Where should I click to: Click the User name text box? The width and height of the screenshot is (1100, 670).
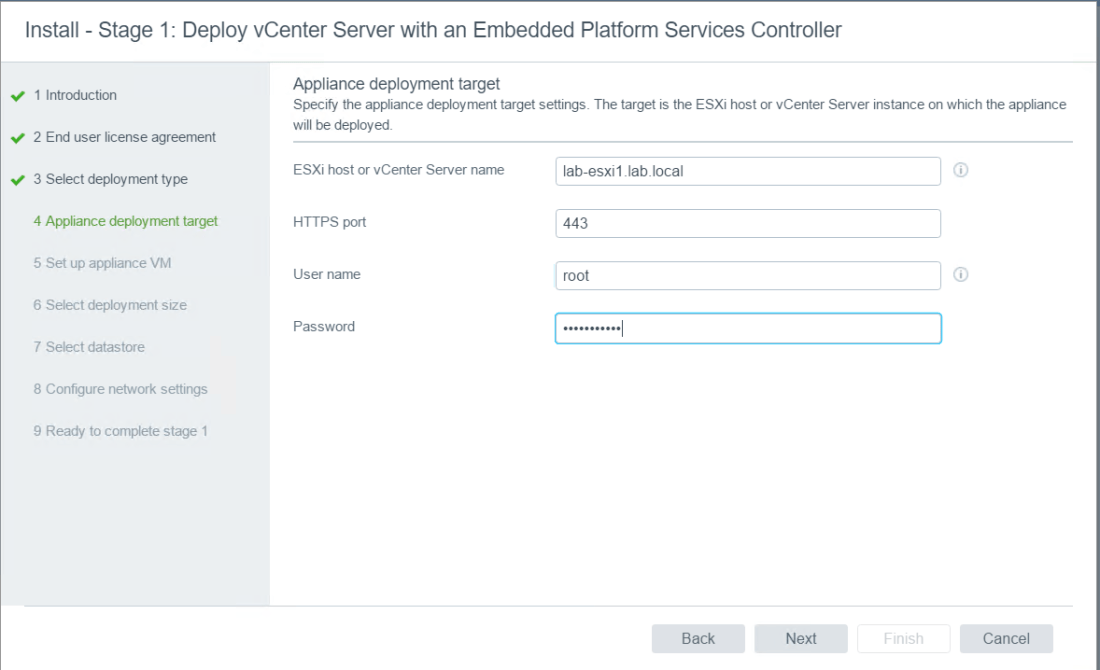[x=747, y=275]
